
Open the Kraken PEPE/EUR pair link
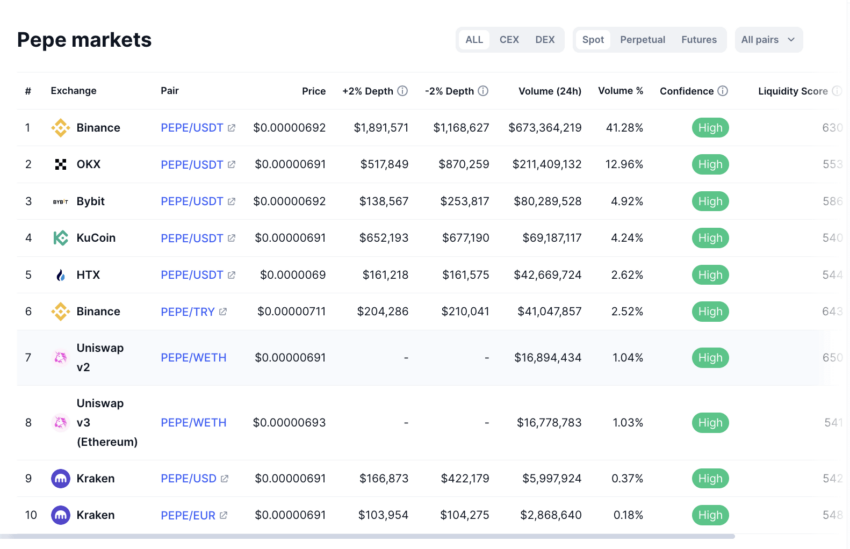click(188, 516)
